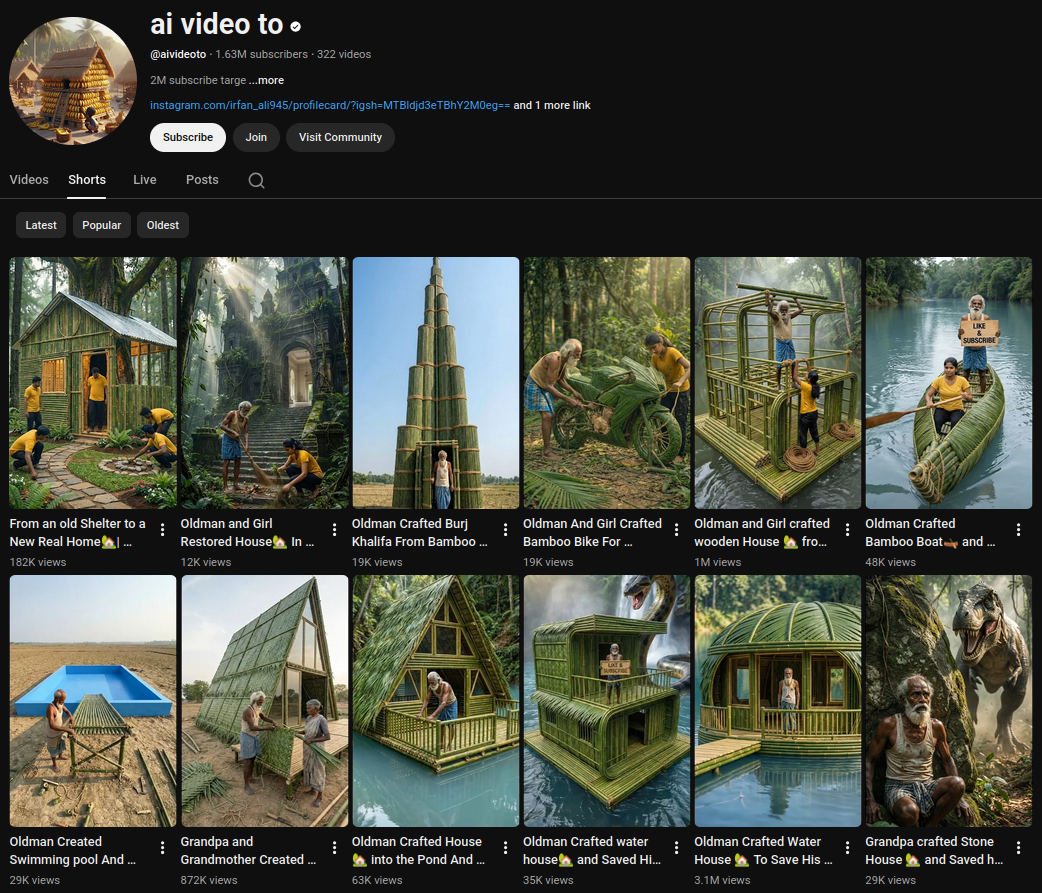The width and height of the screenshot is (1042, 893).
Task: Play the bamboo shelter house short thumbnail
Action: point(93,383)
